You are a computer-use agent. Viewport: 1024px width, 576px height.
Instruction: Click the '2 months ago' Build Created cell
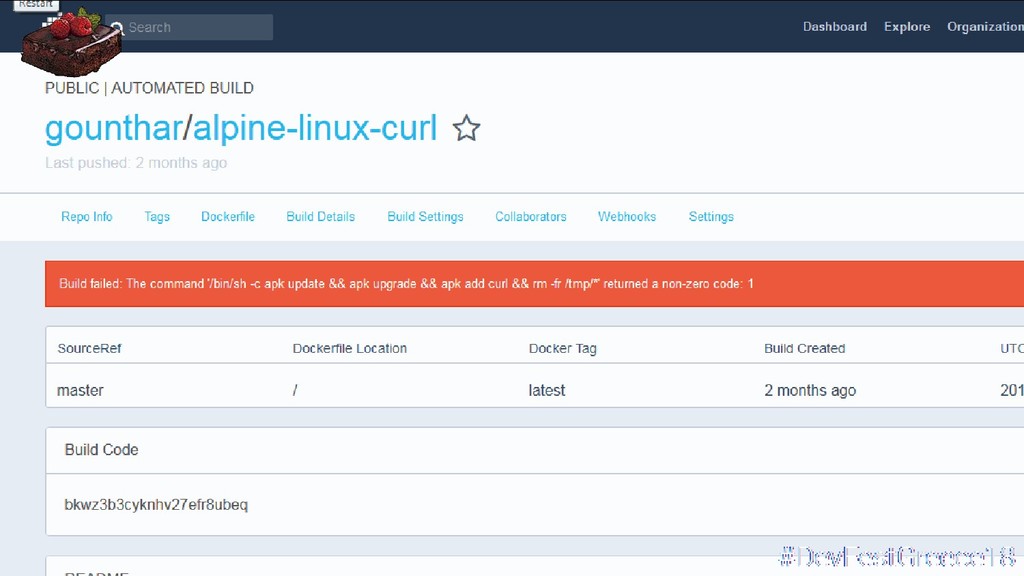[810, 391]
